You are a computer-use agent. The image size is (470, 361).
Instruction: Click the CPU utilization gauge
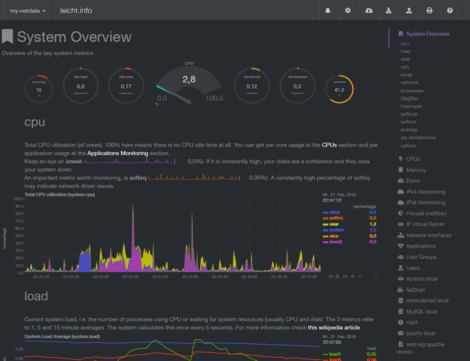pos(189,83)
